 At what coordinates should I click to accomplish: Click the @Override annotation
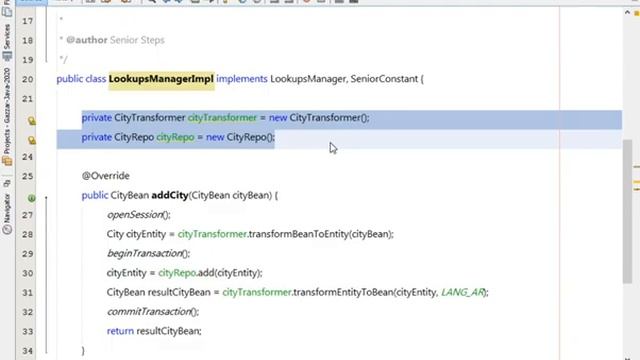point(106,176)
